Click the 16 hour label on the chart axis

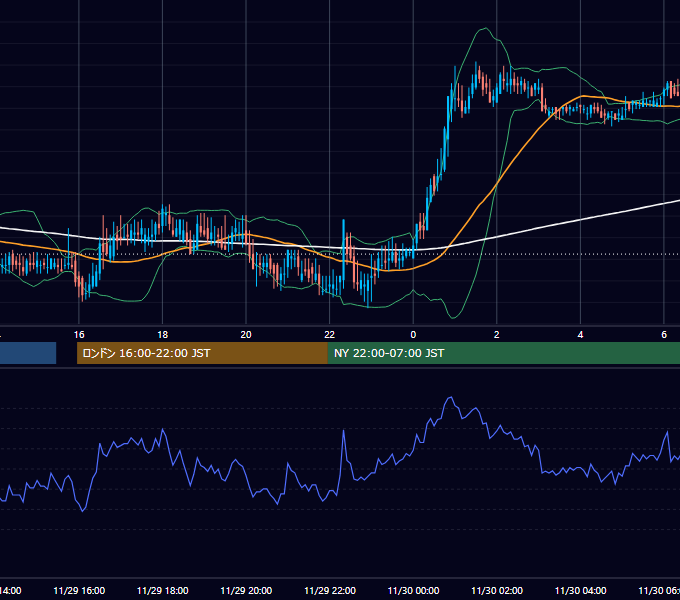(x=79, y=335)
